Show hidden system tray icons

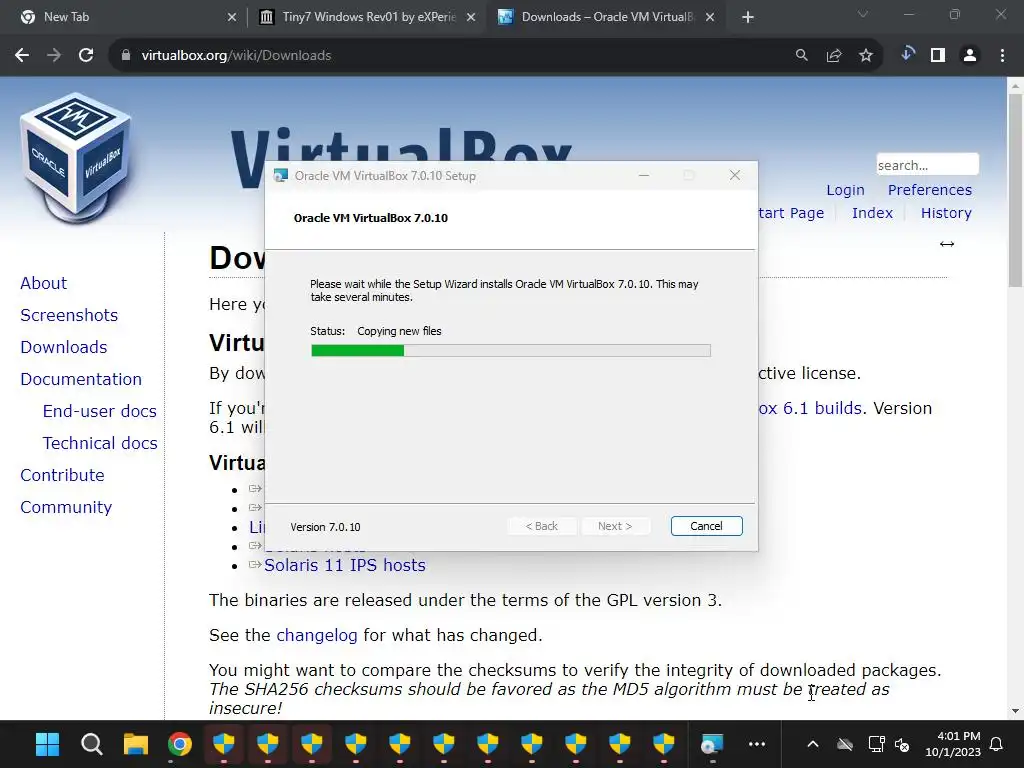(812, 744)
